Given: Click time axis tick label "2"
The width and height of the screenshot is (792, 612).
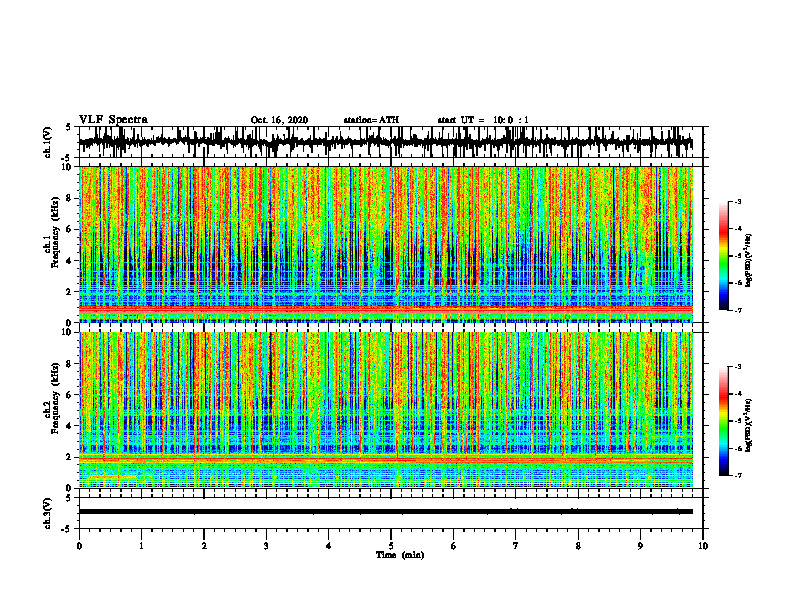Looking at the screenshot, I should tap(204, 546).
